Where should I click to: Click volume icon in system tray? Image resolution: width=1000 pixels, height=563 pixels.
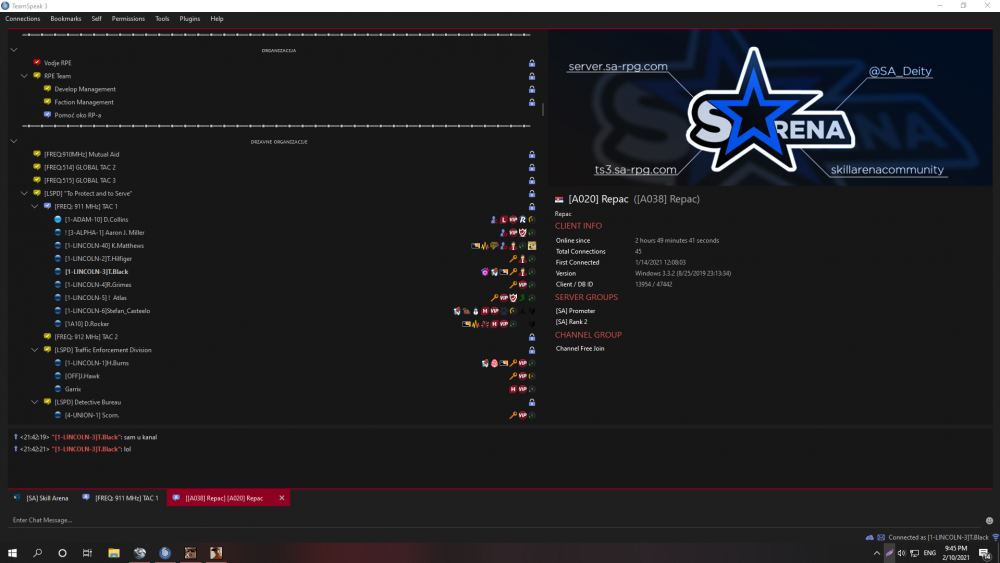(901, 553)
